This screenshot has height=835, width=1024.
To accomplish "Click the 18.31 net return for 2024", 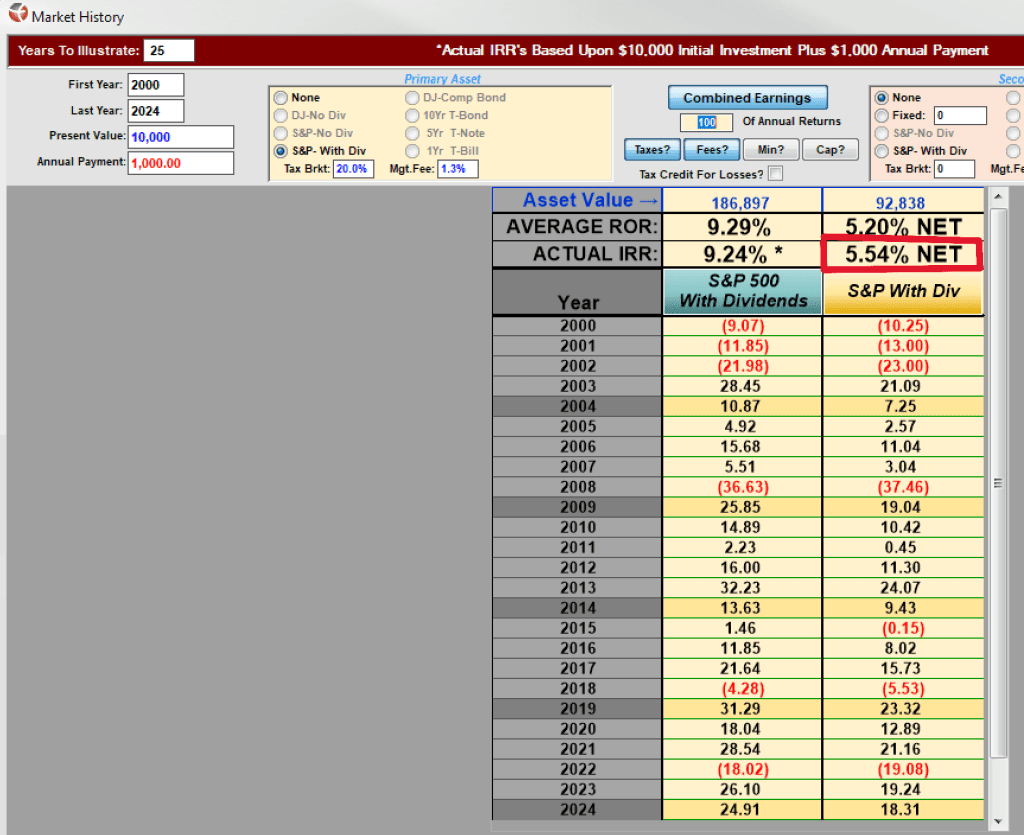I will click(903, 810).
